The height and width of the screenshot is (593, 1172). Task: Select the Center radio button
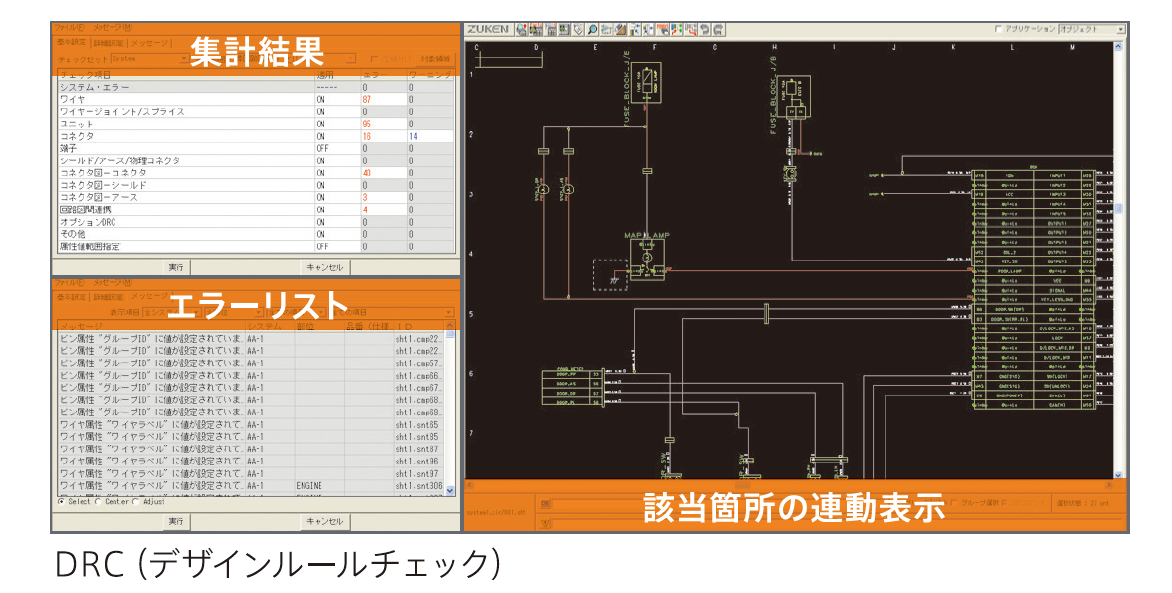click(x=99, y=502)
